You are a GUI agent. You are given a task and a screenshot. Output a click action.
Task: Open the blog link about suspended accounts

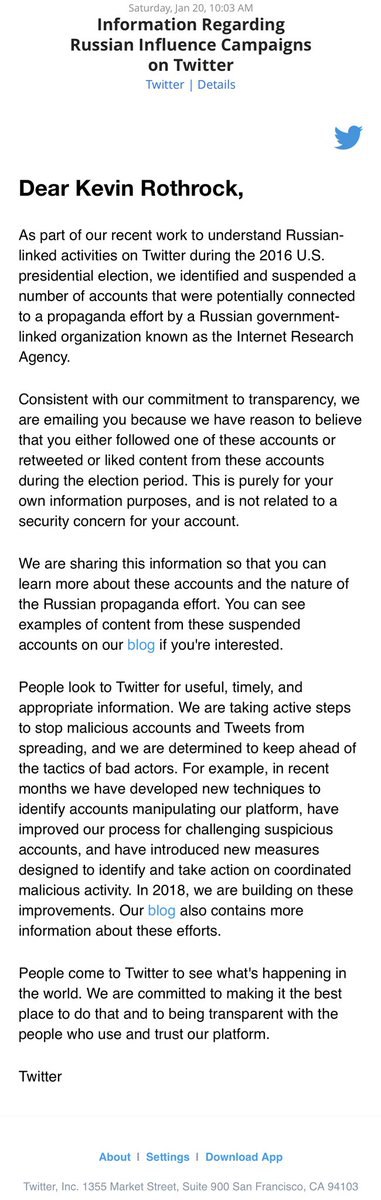tap(141, 645)
